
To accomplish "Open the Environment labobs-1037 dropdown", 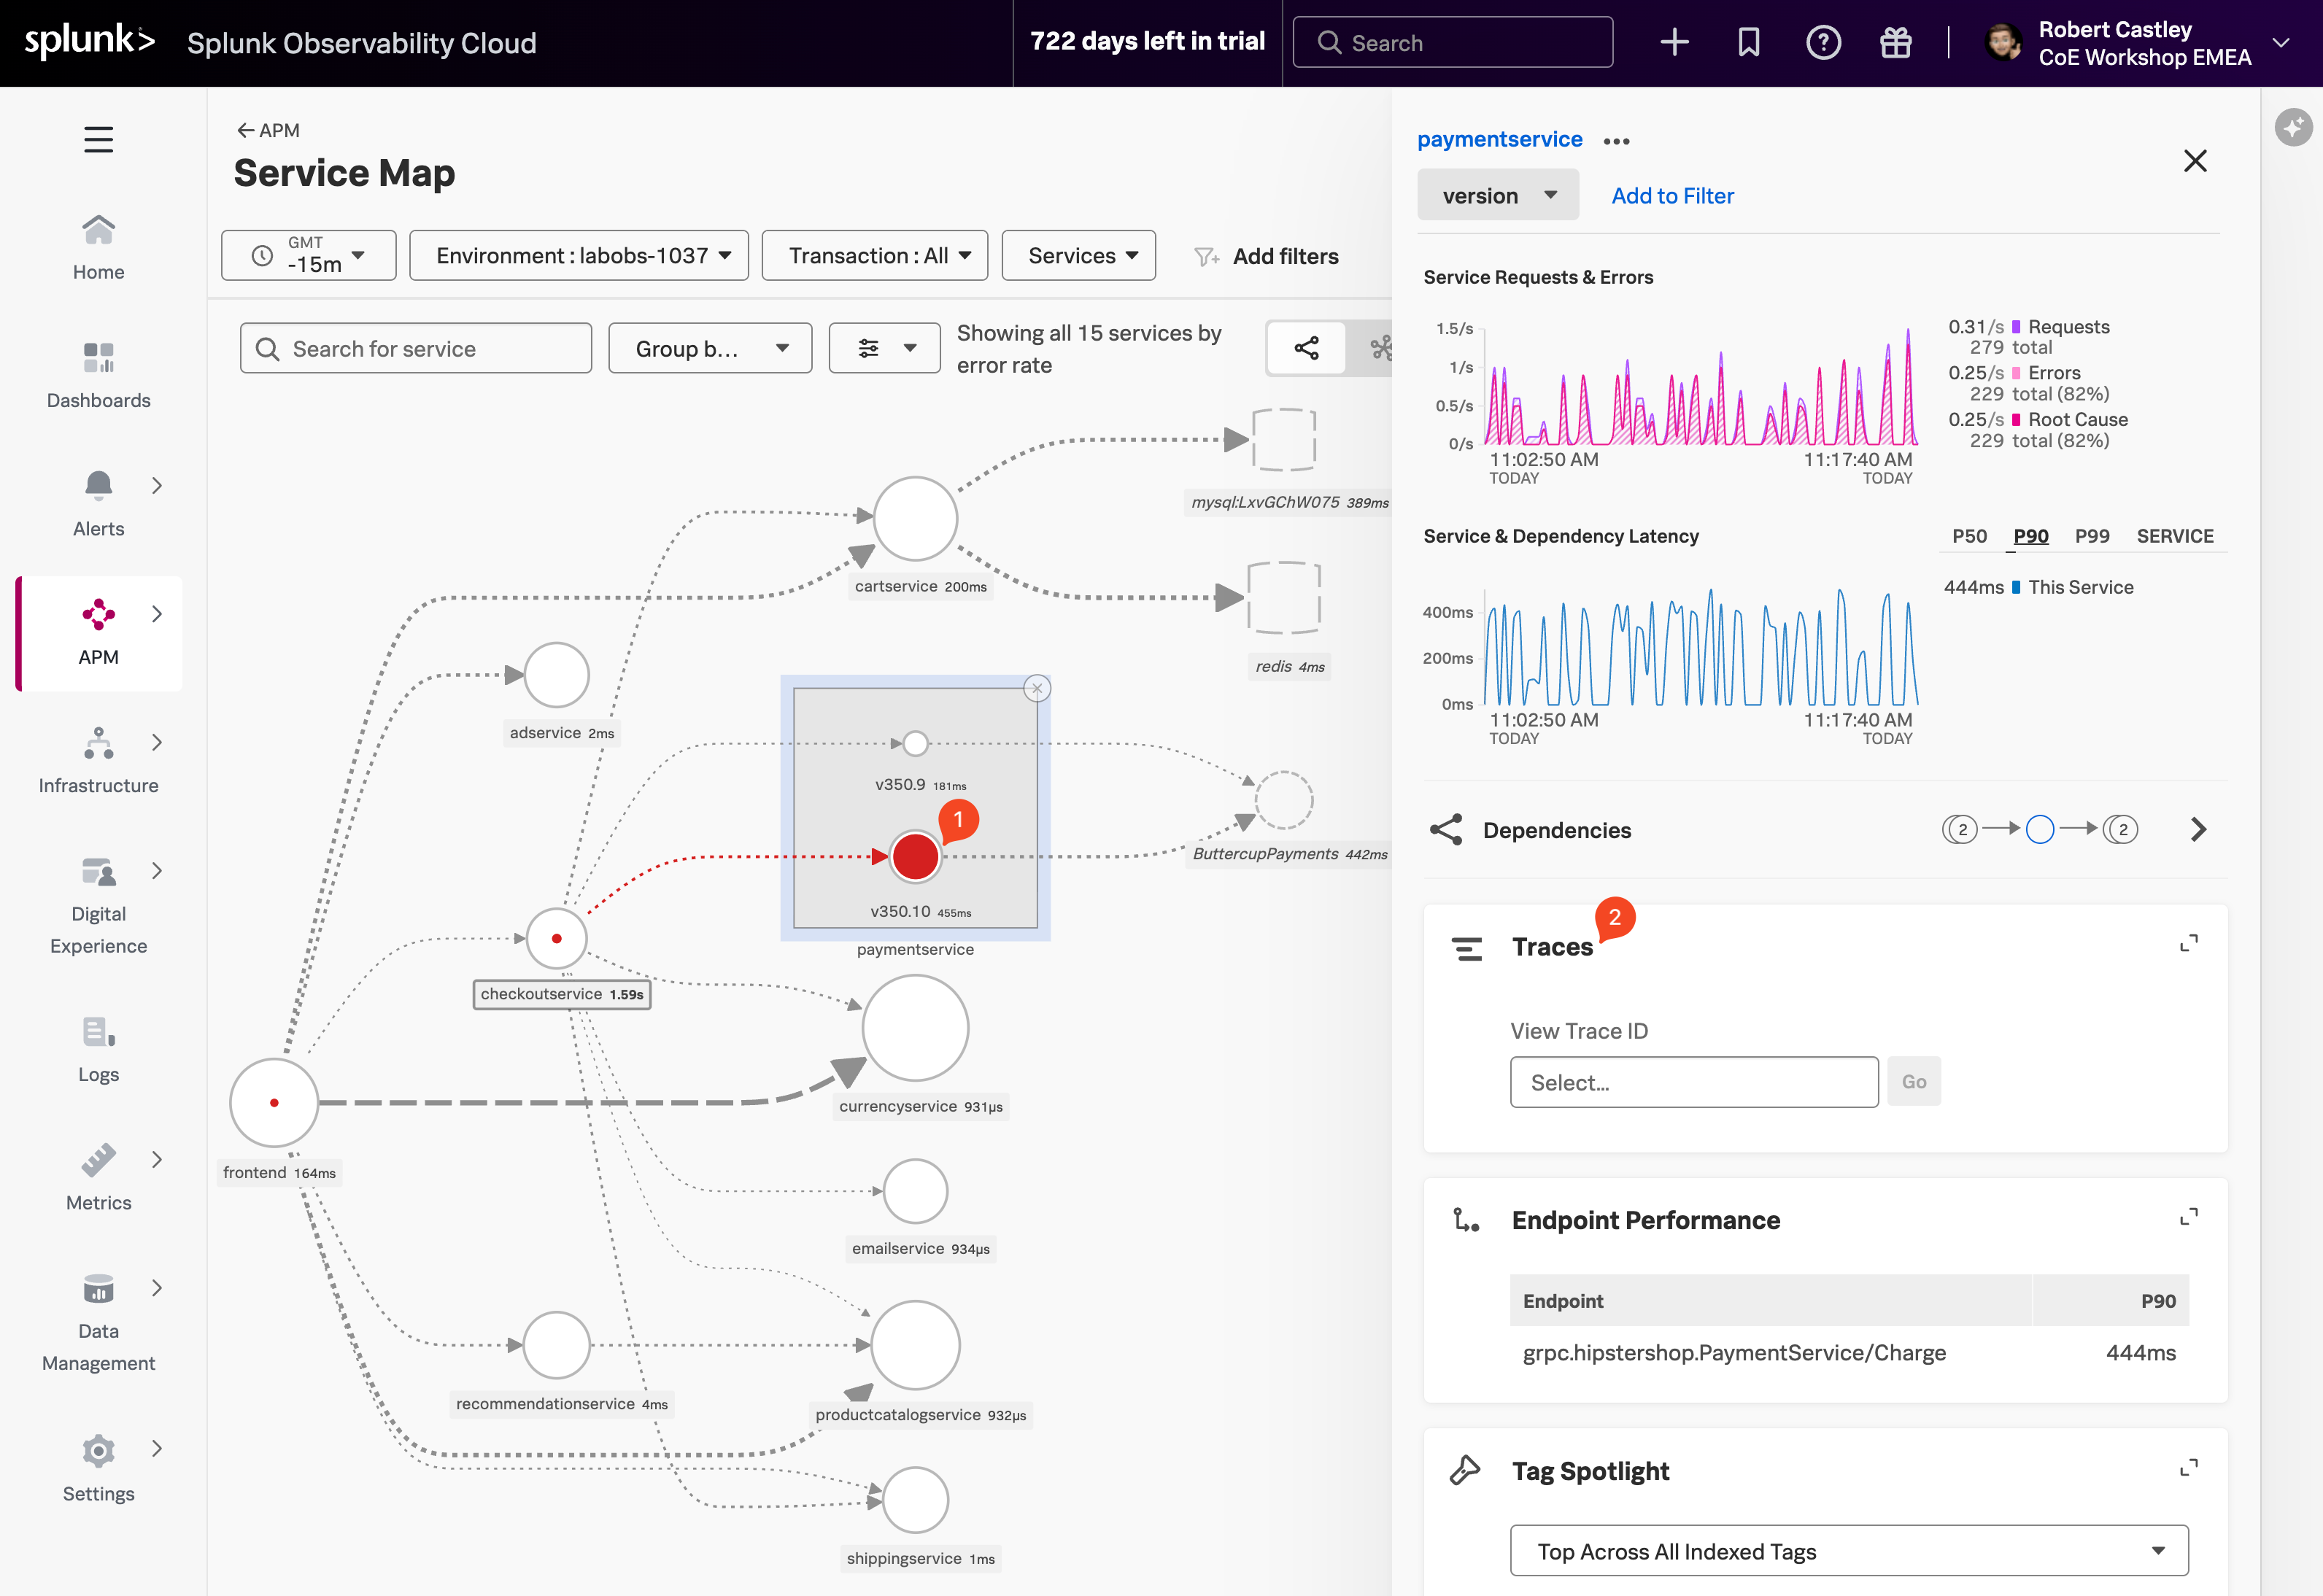I will click(579, 256).
